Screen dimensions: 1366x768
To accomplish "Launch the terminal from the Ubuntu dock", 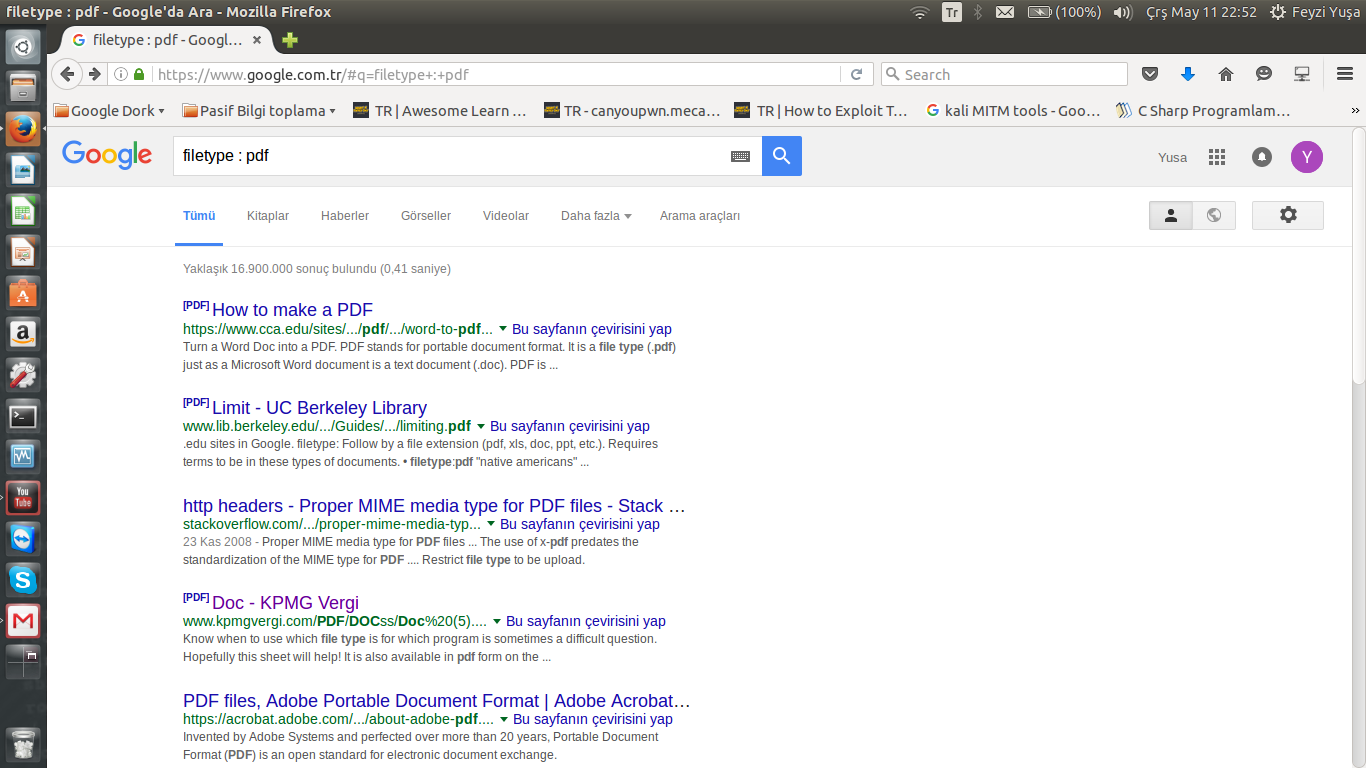I will [x=23, y=416].
